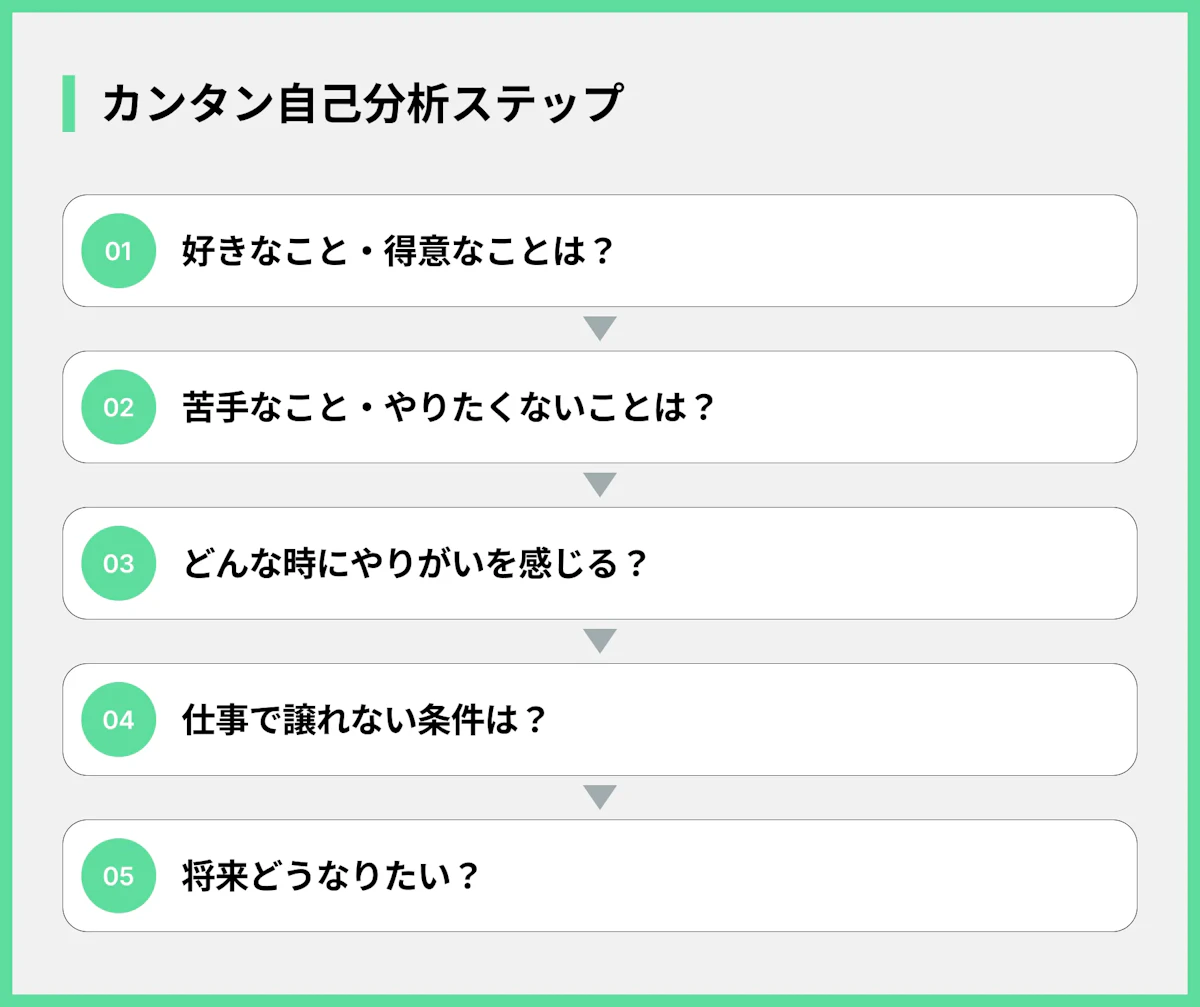
Task: Click the green 03 step number badge
Action: pyautogui.click(x=118, y=563)
